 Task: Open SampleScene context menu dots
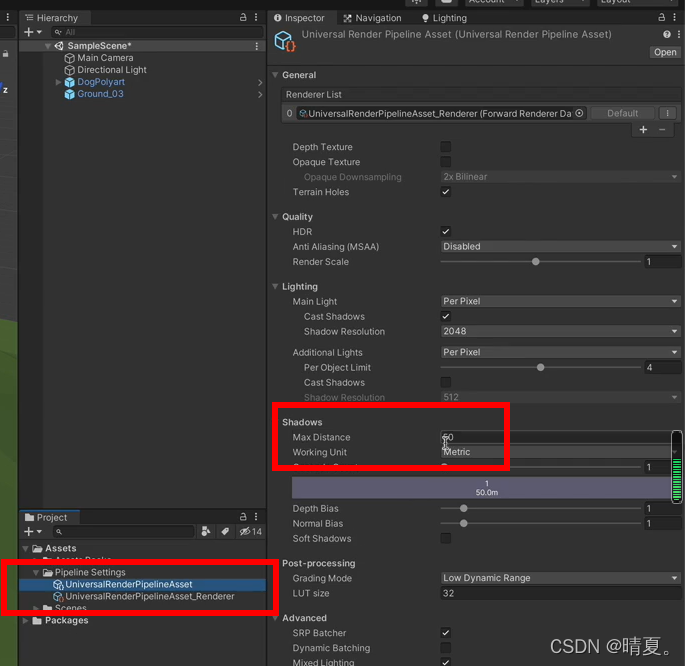pyautogui.click(x=256, y=46)
